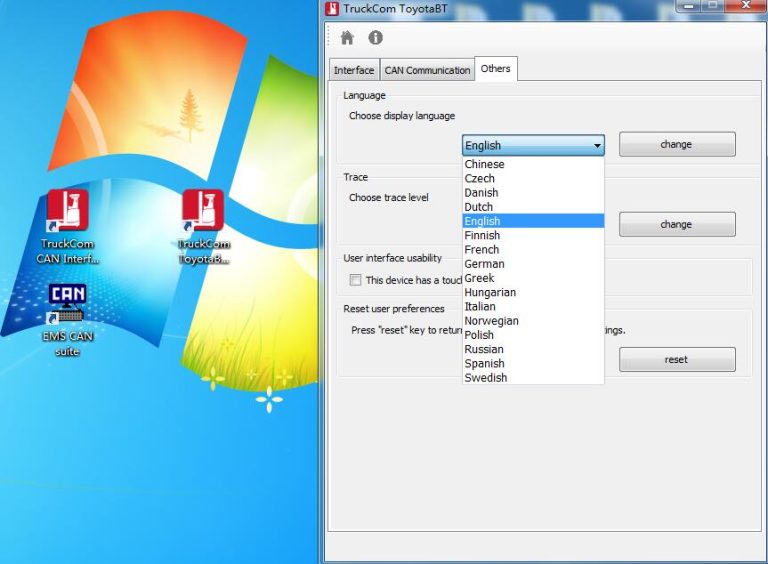This screenshot has width=768, height=564.
Task: Choose Chinese from the language list
Action: (533, 164)
